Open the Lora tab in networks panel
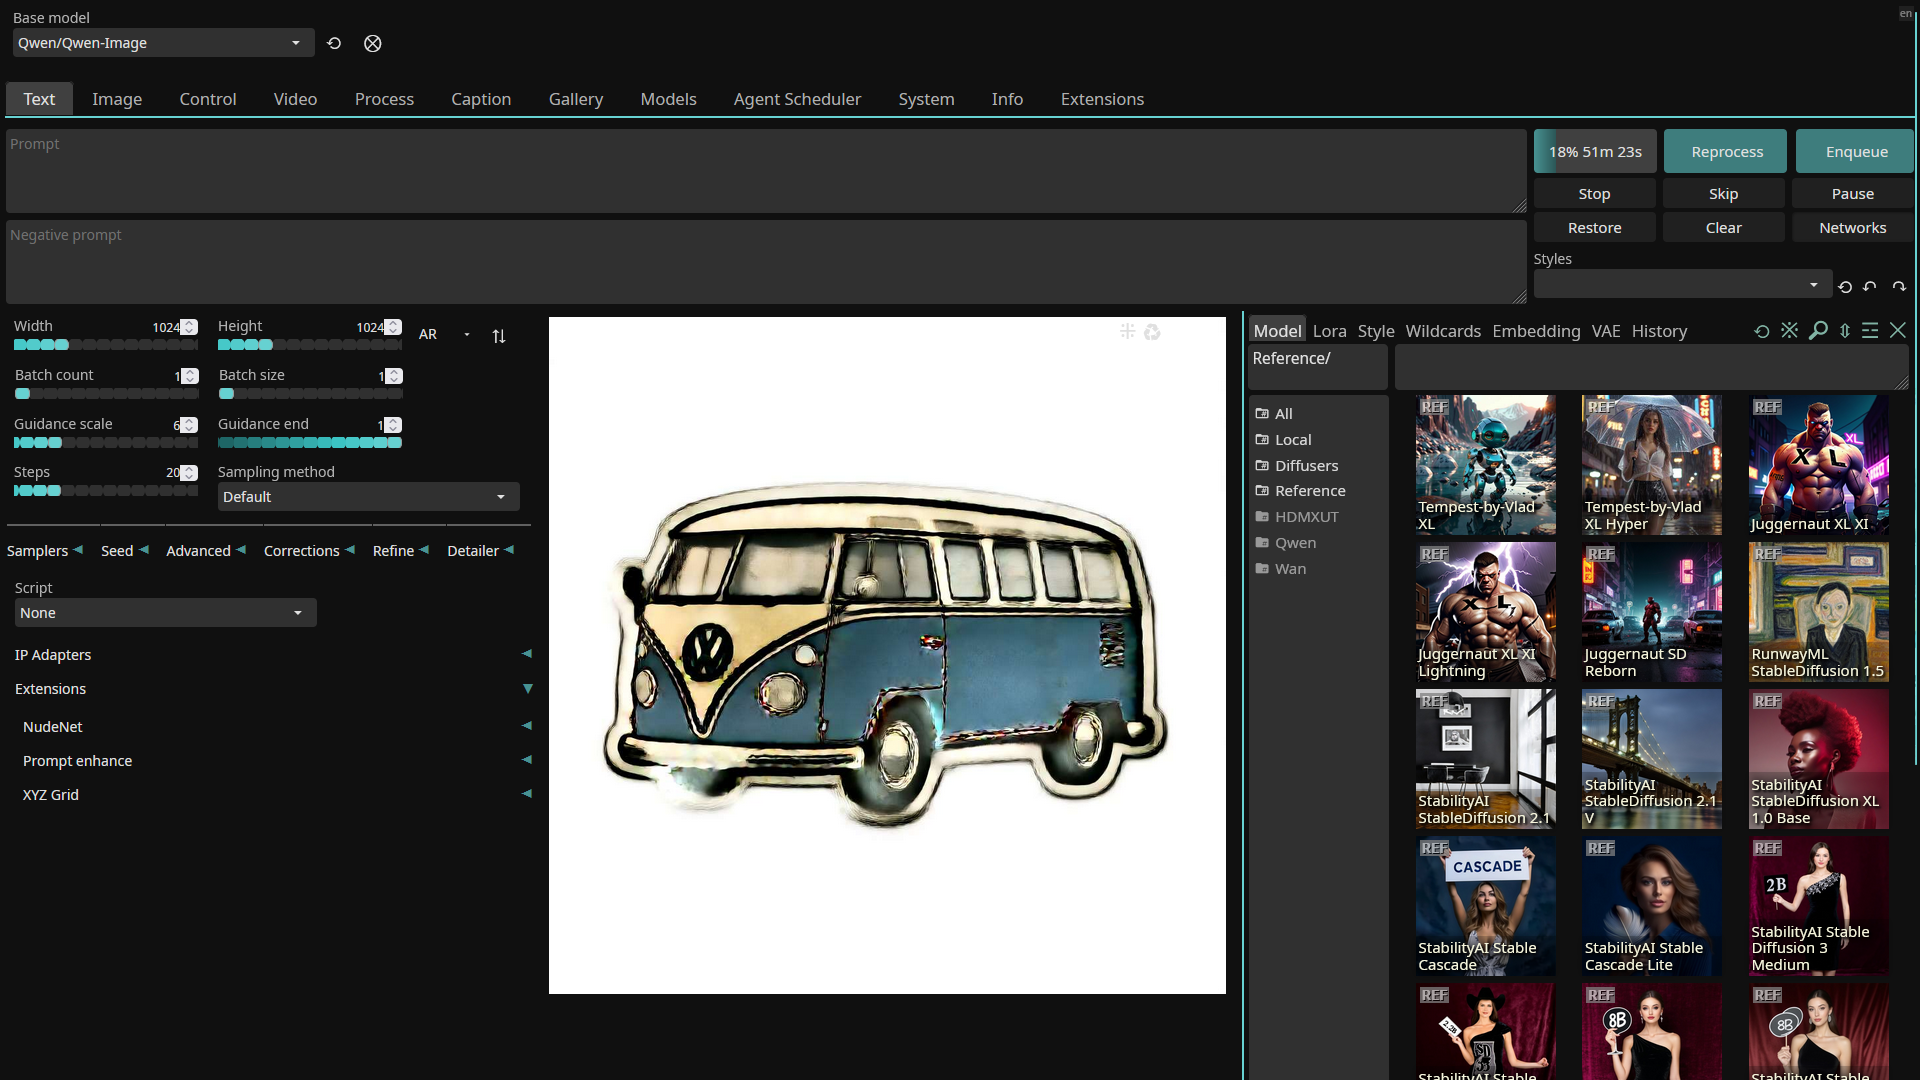Viewport: 1920px width, 1080px height. click(x=1328, y=331)
